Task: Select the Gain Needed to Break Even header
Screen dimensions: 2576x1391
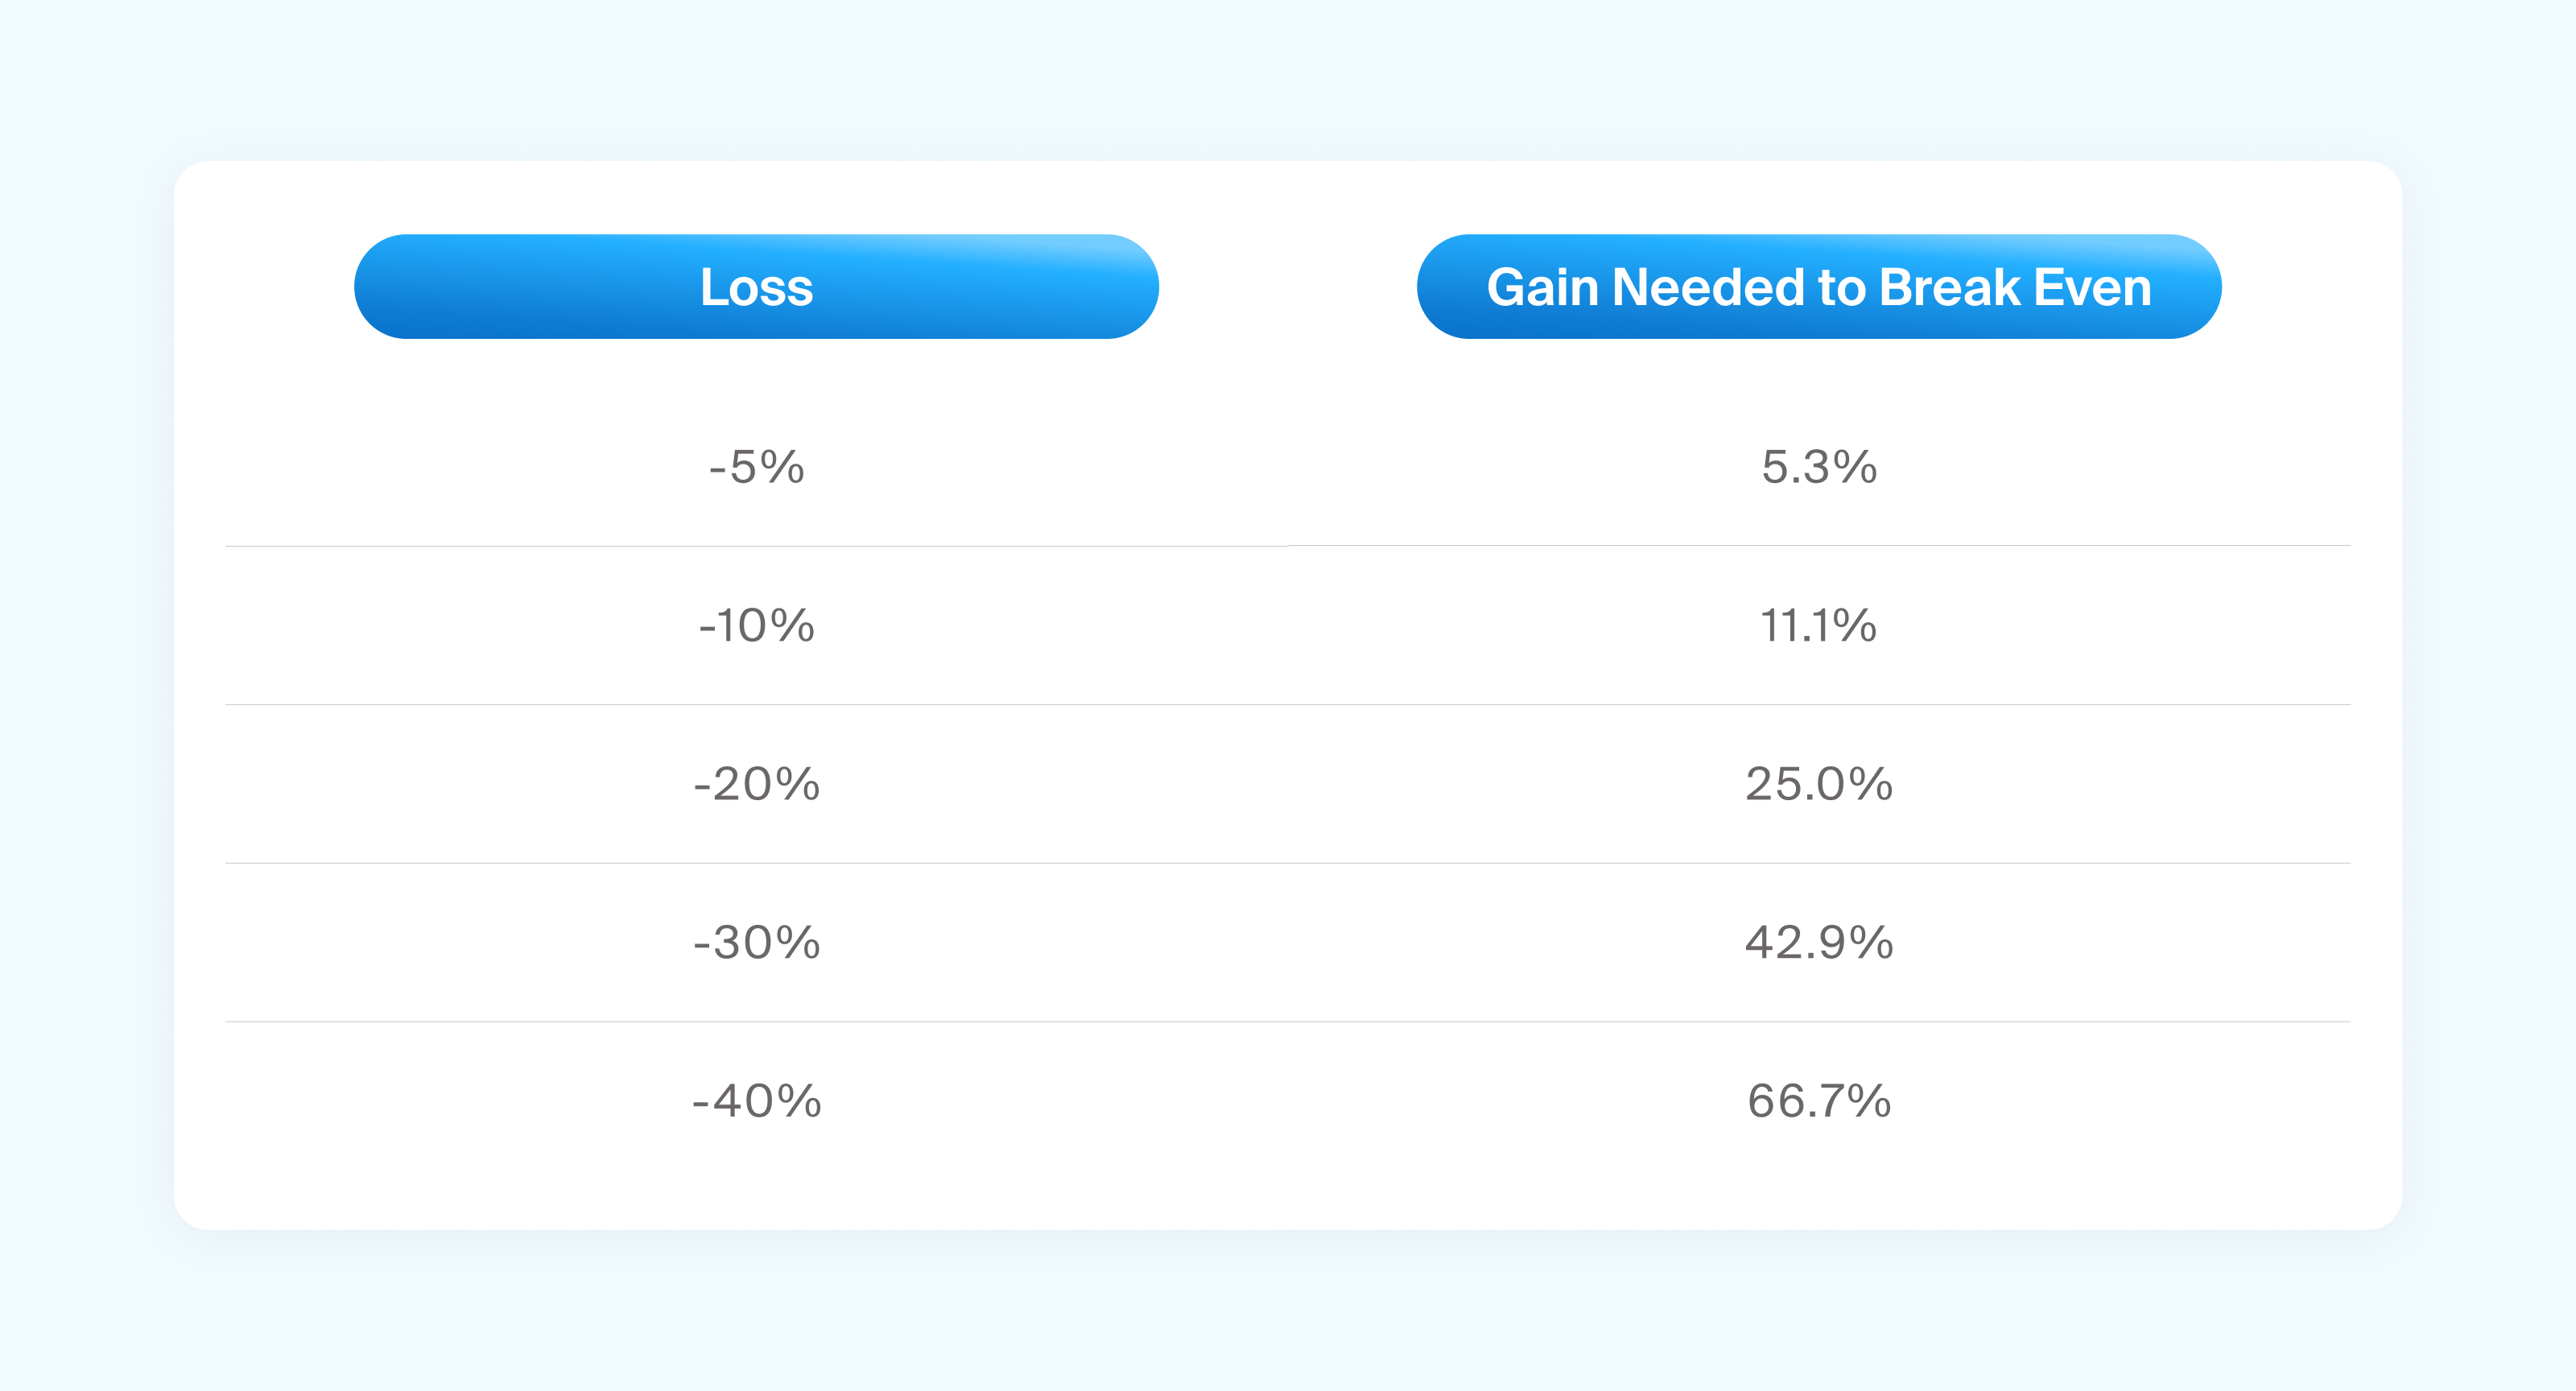Action: coord(1819,287)
